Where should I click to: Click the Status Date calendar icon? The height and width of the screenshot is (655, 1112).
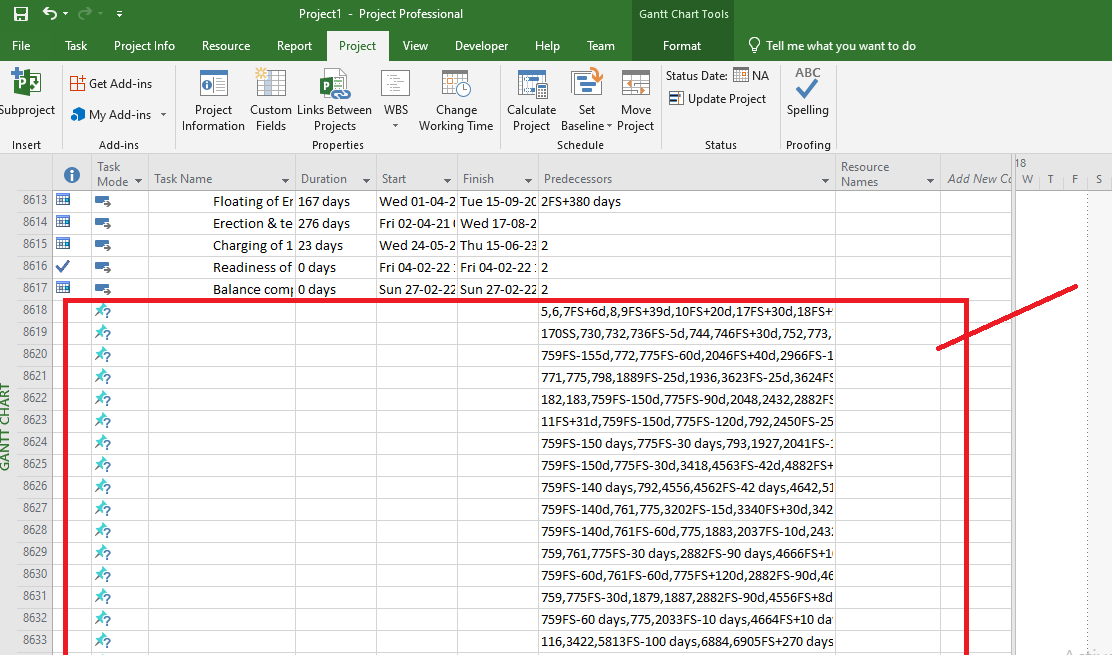[x=740, y=74]
